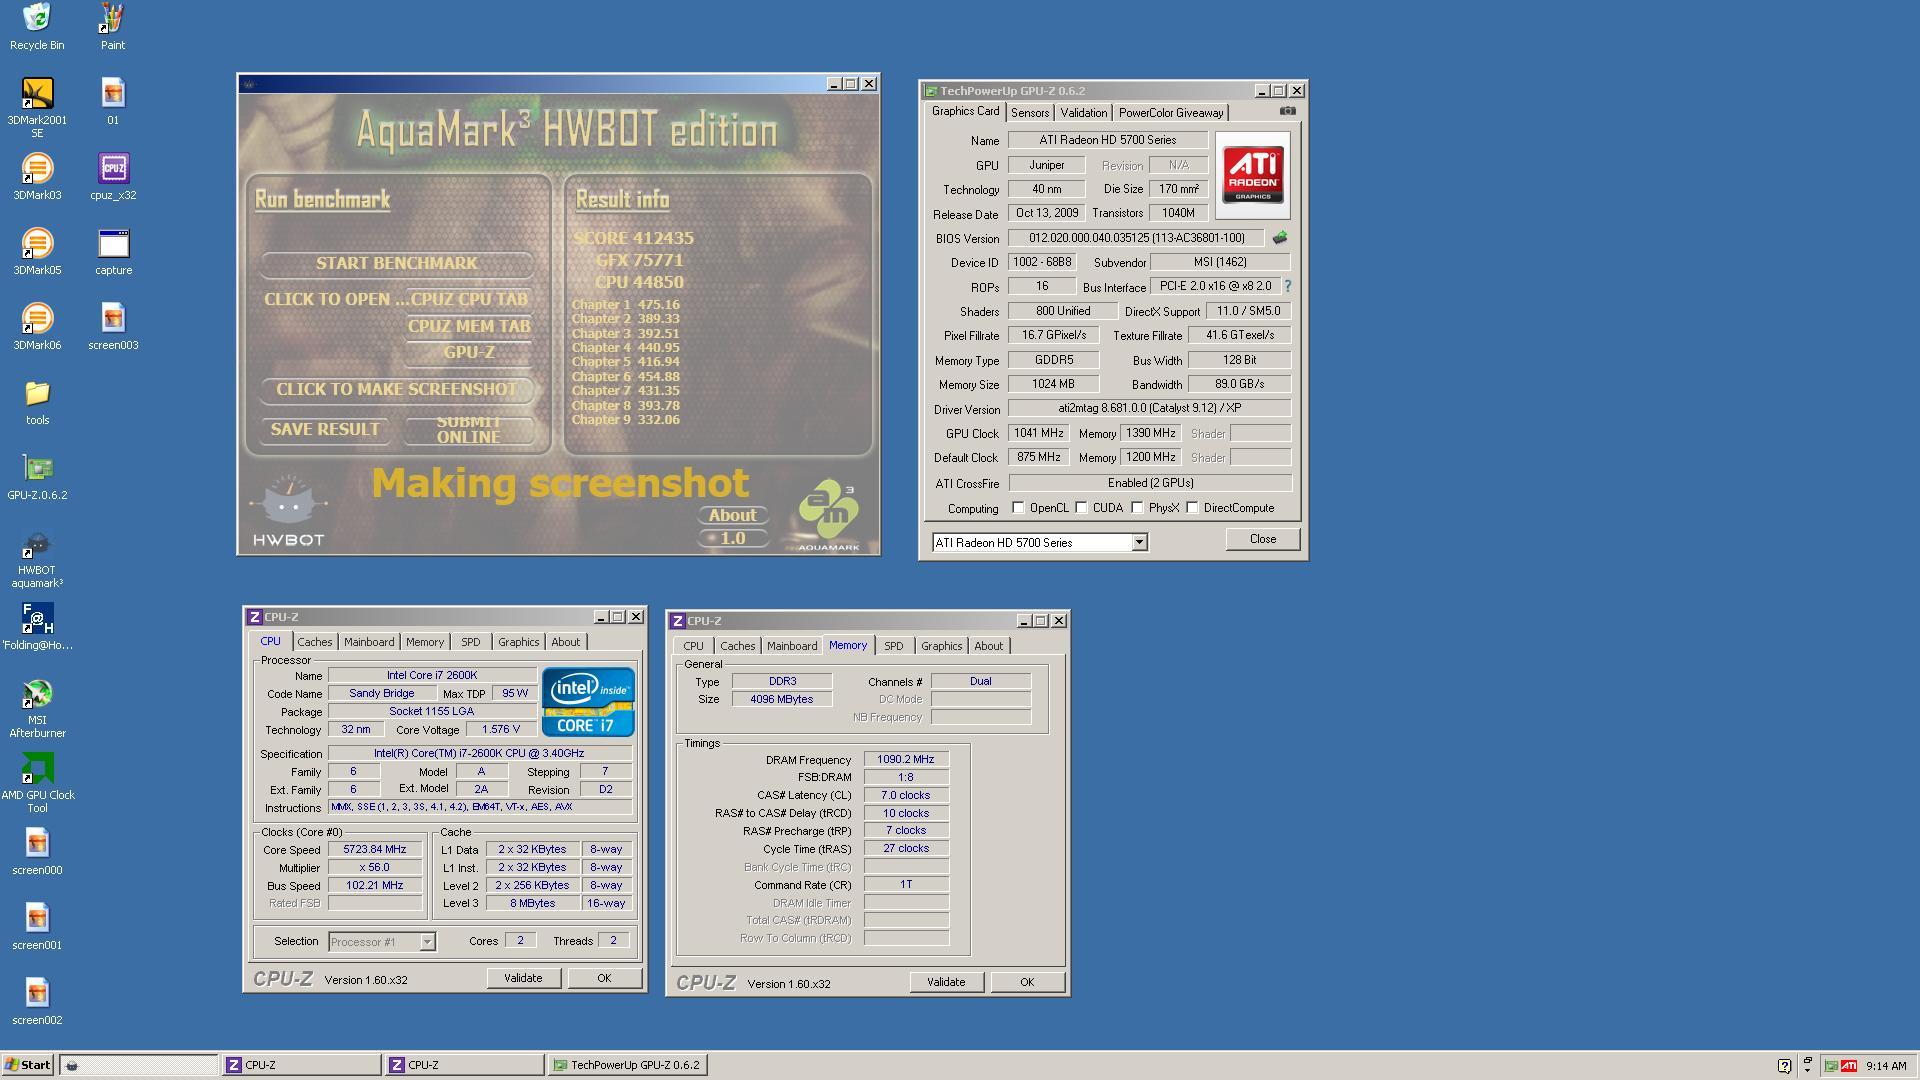Select TechPowerUp GPU-Z taskbar button
The height and width of the screenshot is (1080, 1920).
628,1065
